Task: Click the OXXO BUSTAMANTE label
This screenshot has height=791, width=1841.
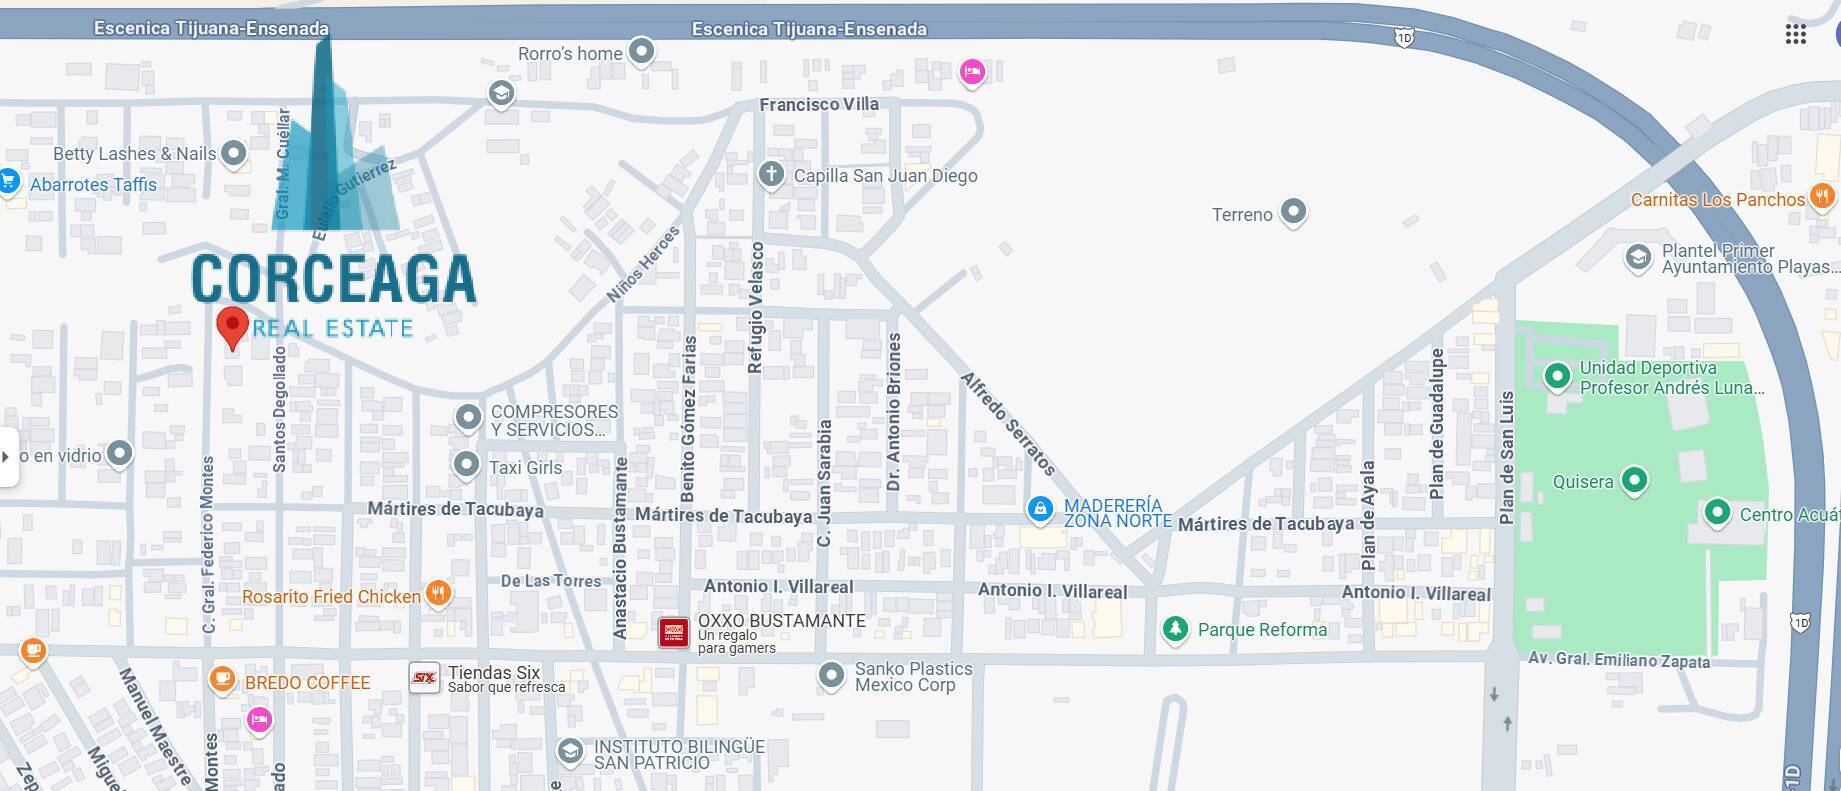Action: [782, 620]
